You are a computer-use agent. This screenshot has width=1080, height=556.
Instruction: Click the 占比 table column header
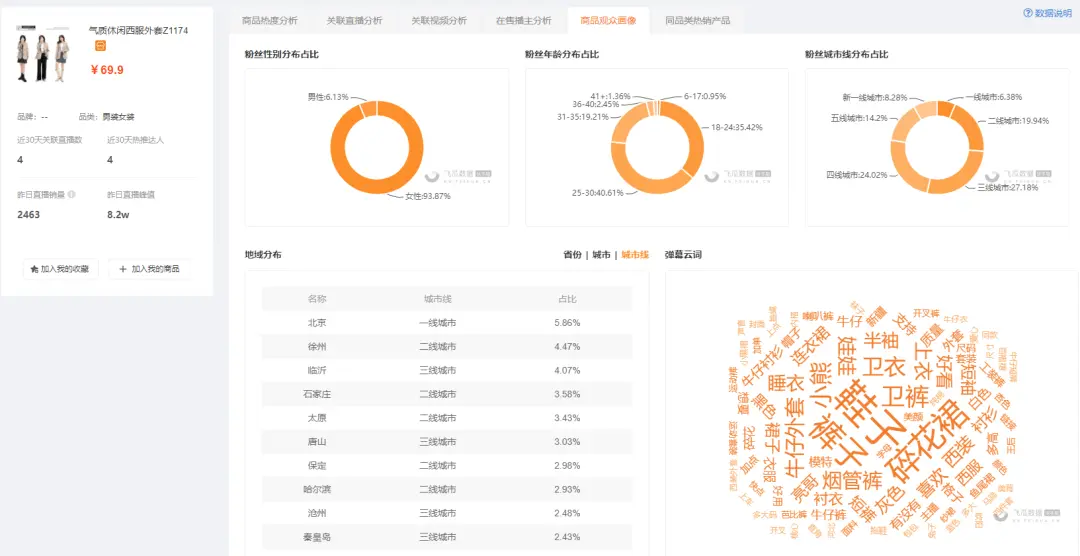pyautogui.click(x=567, y=299)
